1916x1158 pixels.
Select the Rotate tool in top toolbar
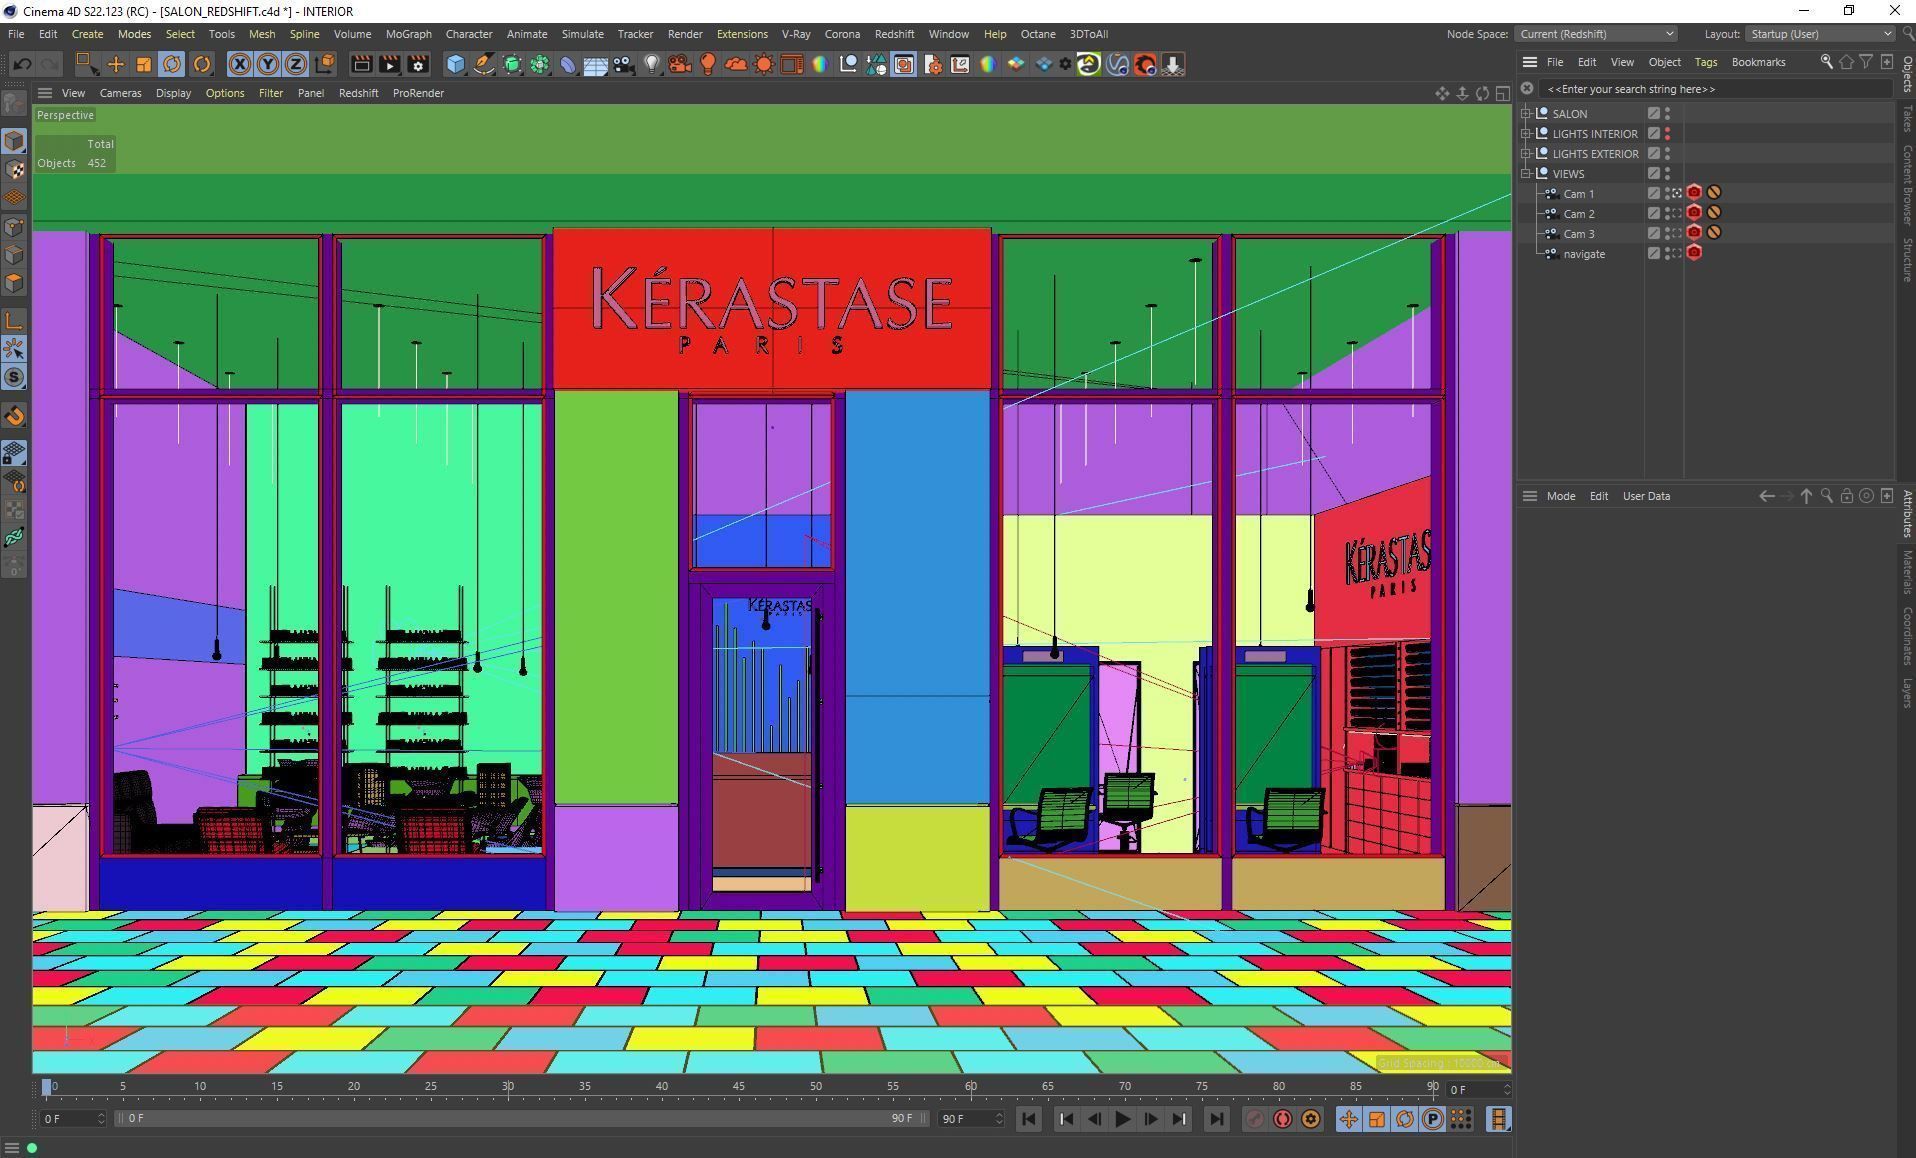pyautogui.click(x=172, y=64)
